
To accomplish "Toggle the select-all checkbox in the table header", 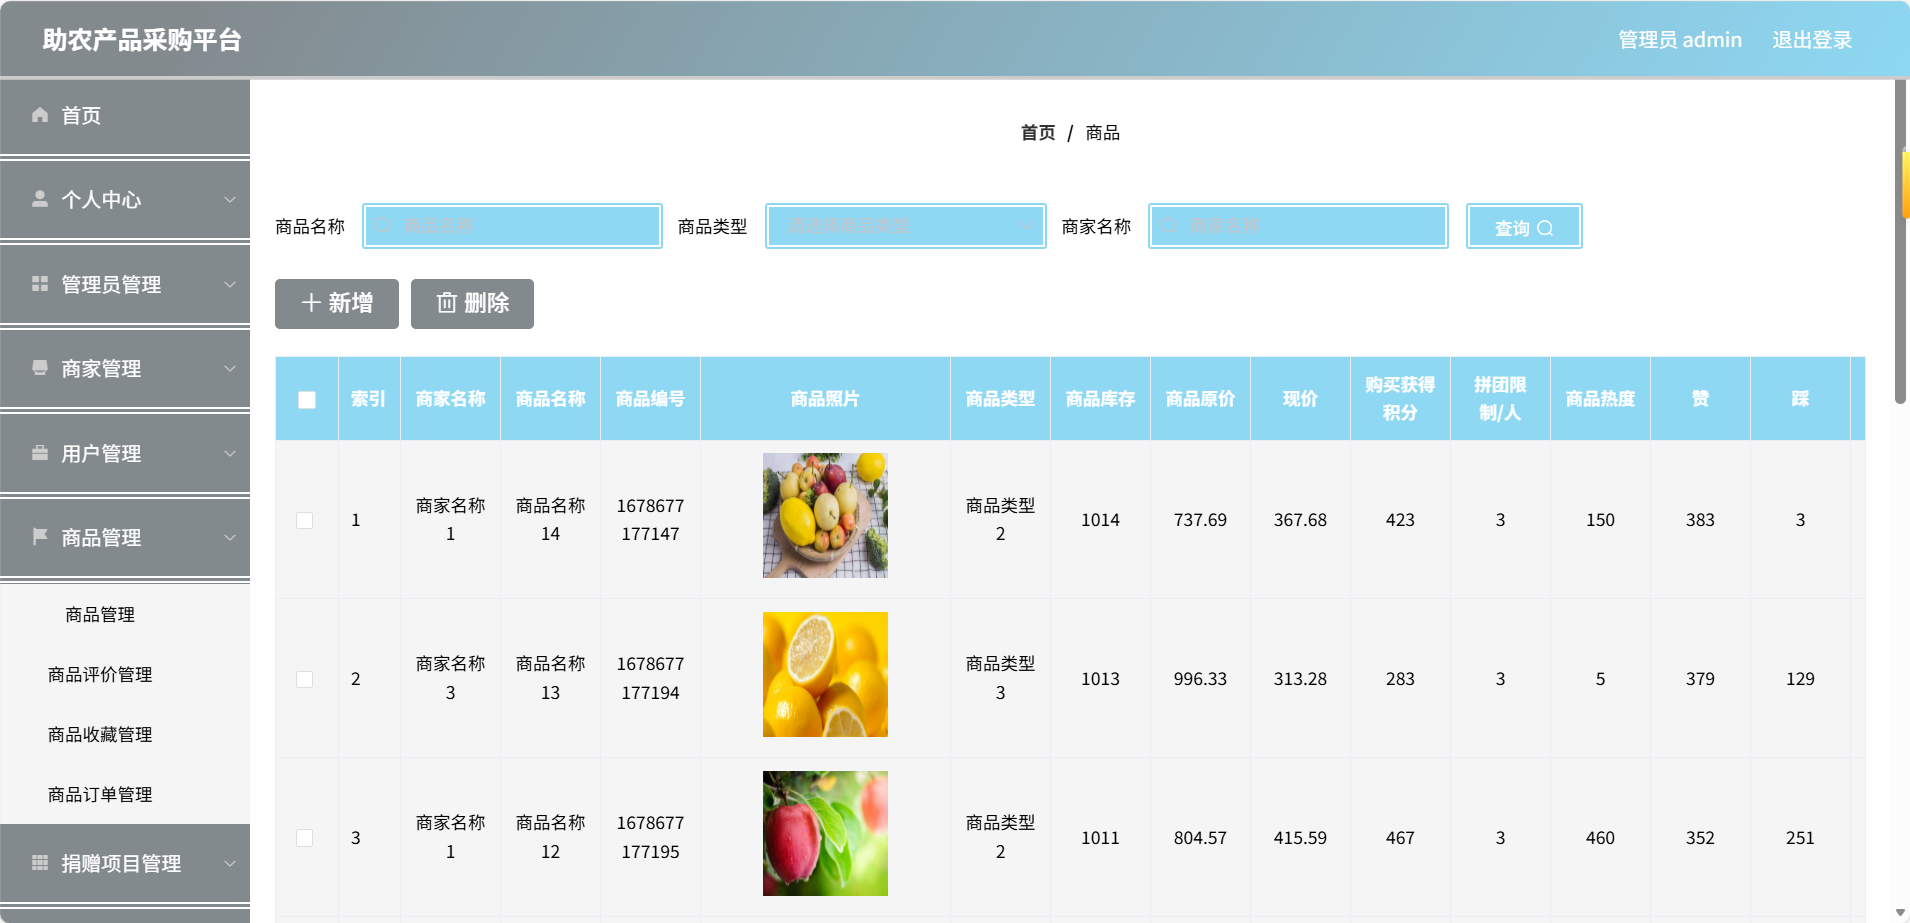I will coord(307,399).
